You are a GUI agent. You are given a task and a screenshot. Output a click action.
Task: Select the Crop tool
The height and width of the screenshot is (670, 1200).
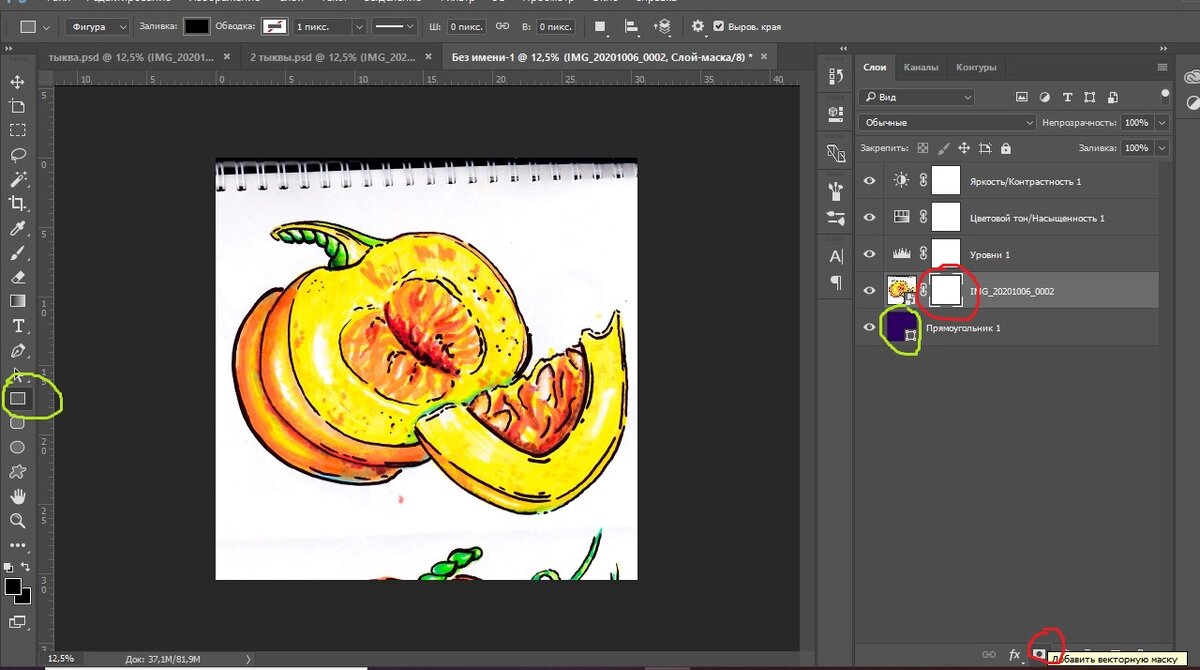(17, 204)
